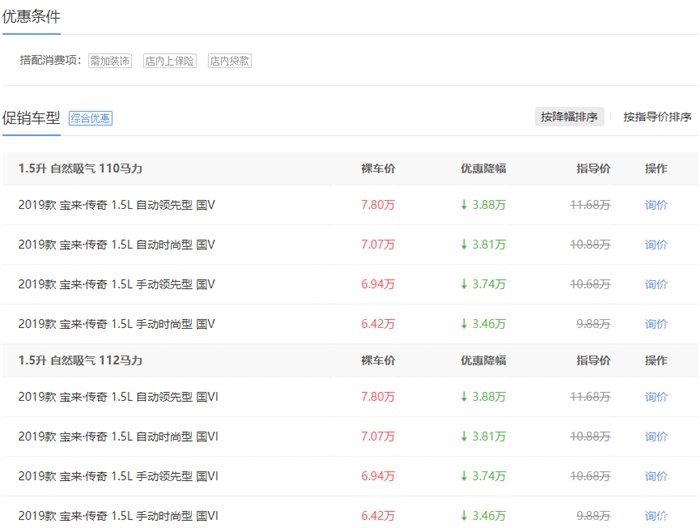Click the 搭配消费项 label
The height and width of the screenshot is (528, 700).
(x=50, y=60)
